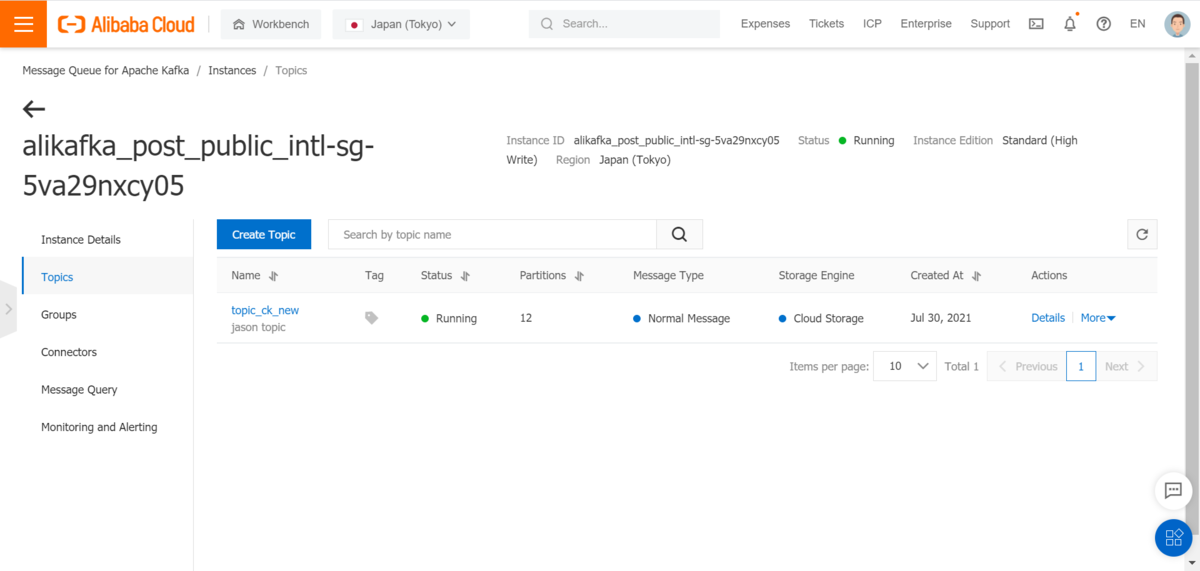The width and height of the screenshot is (1200, 571).
Task: Click the Jul 30, 2021 date cell
Action: 940,318
